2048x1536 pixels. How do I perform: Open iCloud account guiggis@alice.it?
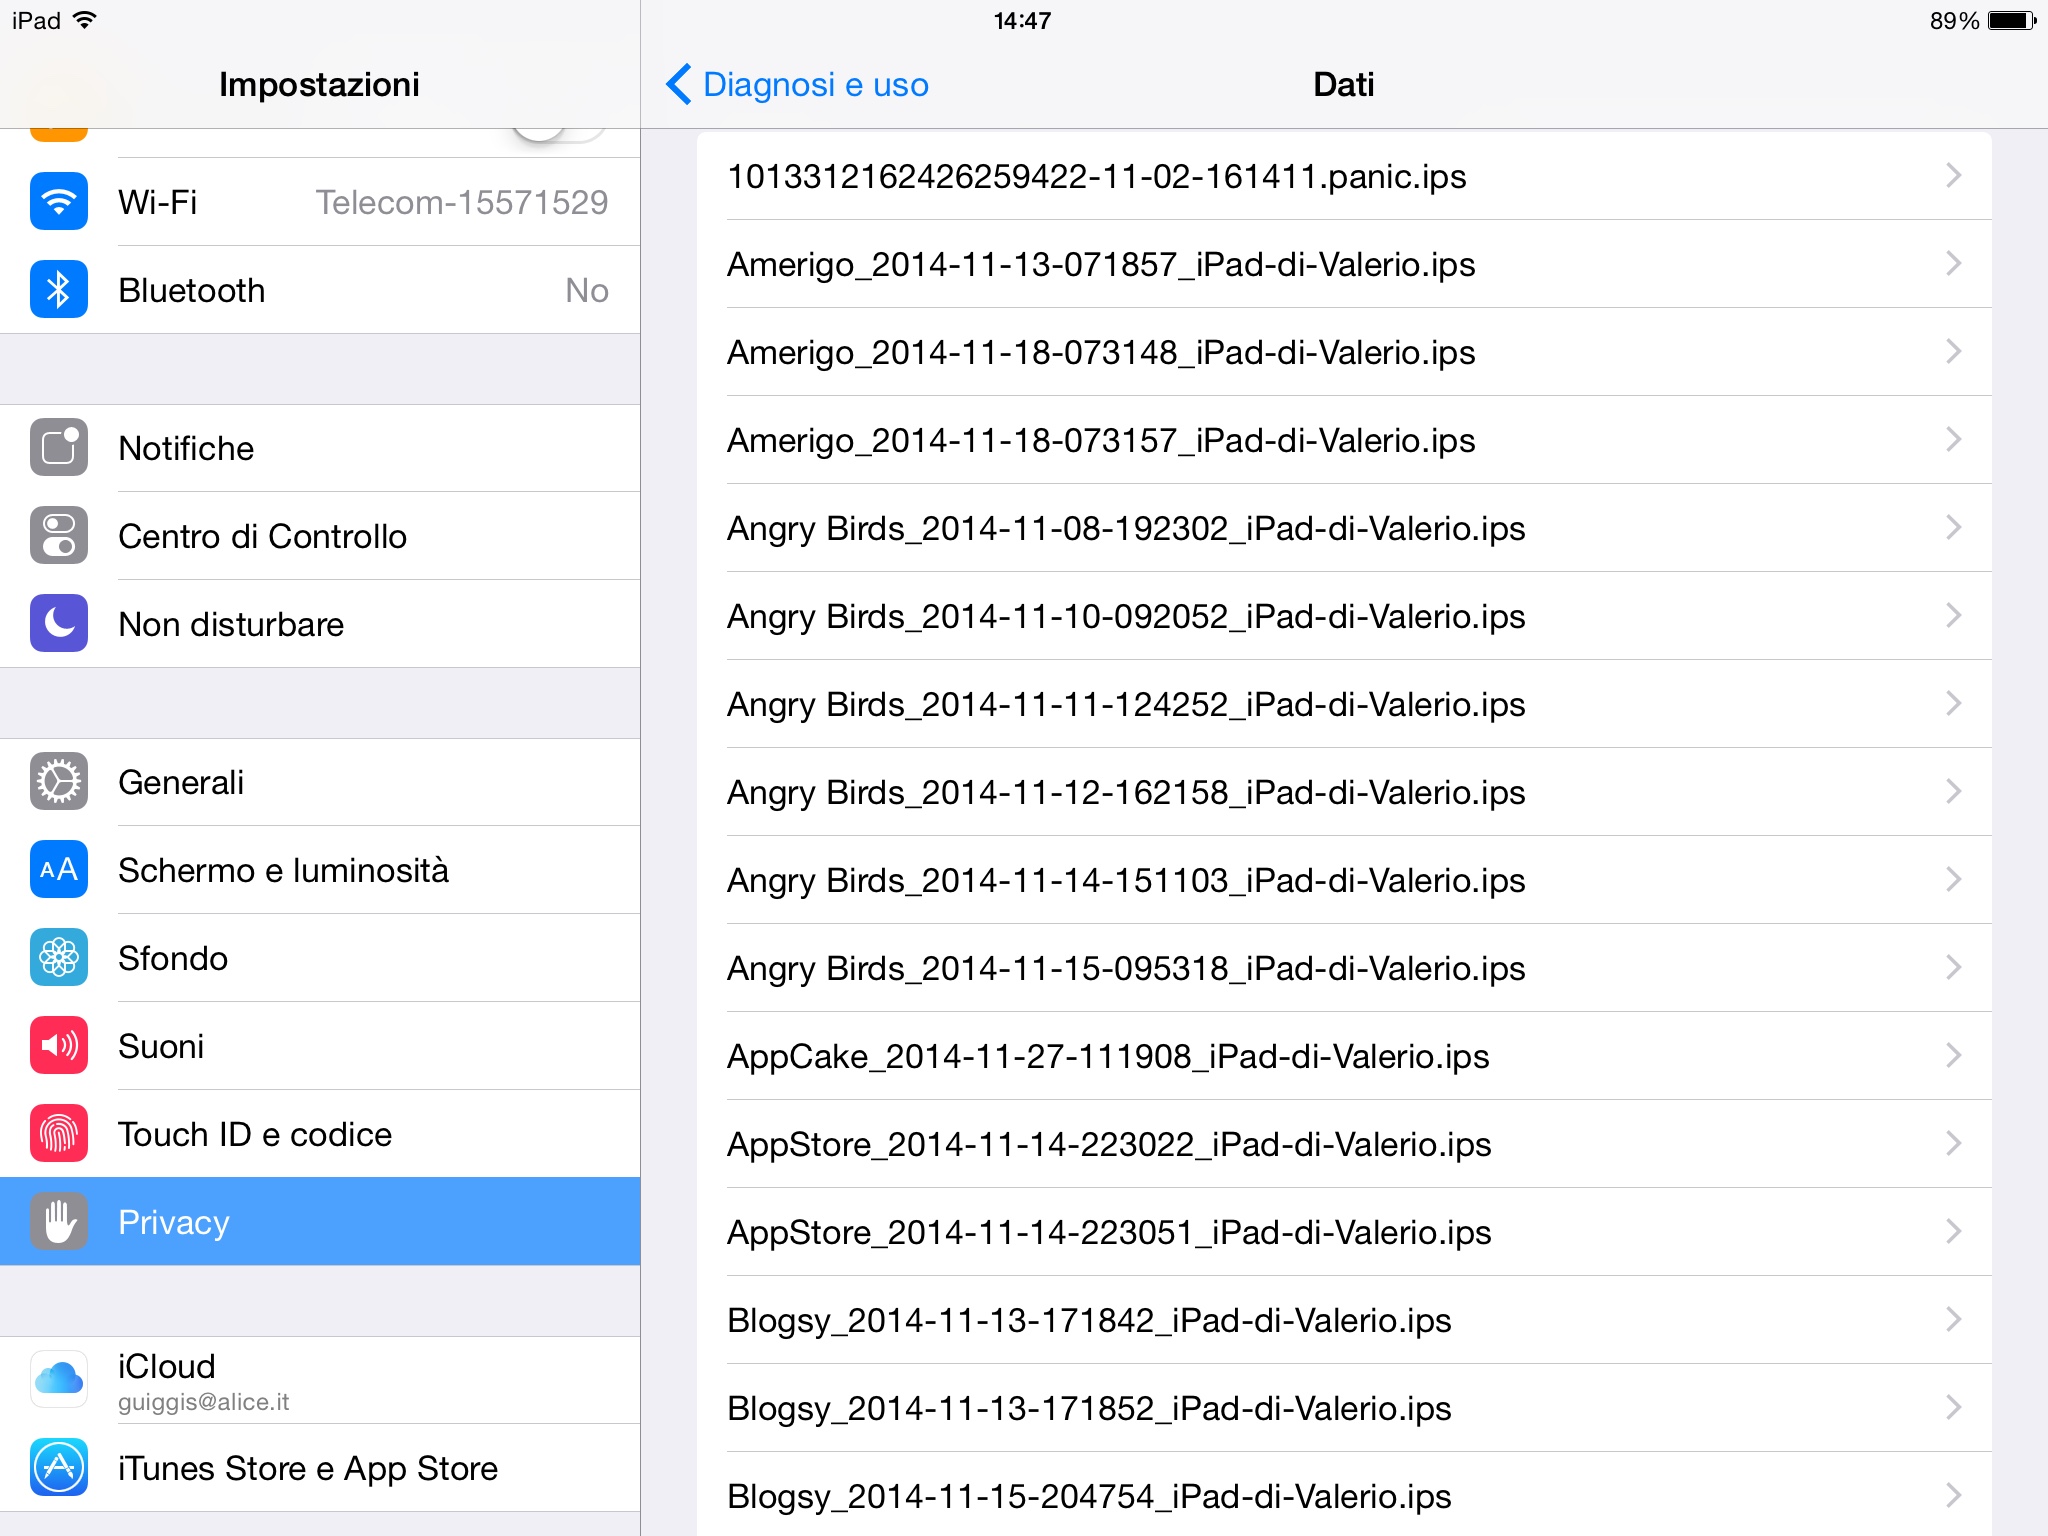(x=320, y=1380)
